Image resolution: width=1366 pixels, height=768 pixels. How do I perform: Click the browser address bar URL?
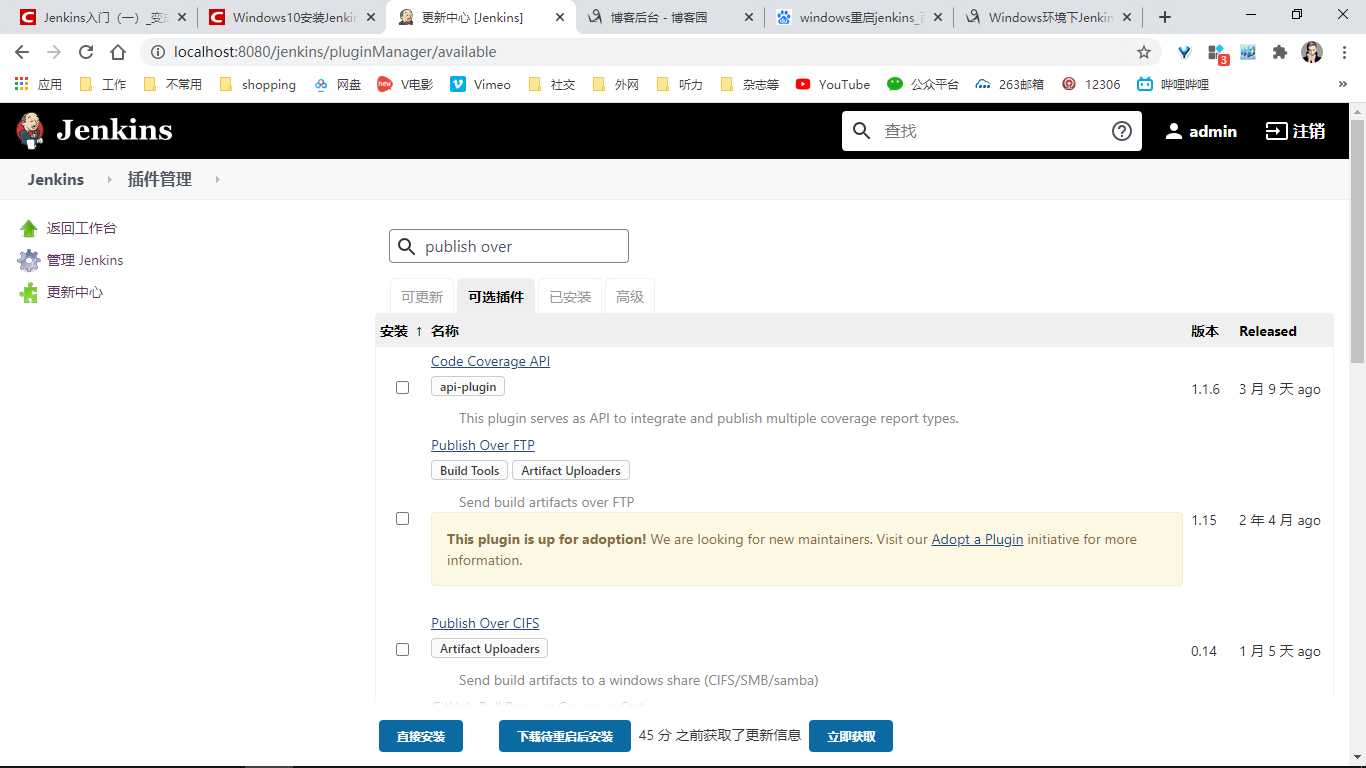[x=335, y=52]
